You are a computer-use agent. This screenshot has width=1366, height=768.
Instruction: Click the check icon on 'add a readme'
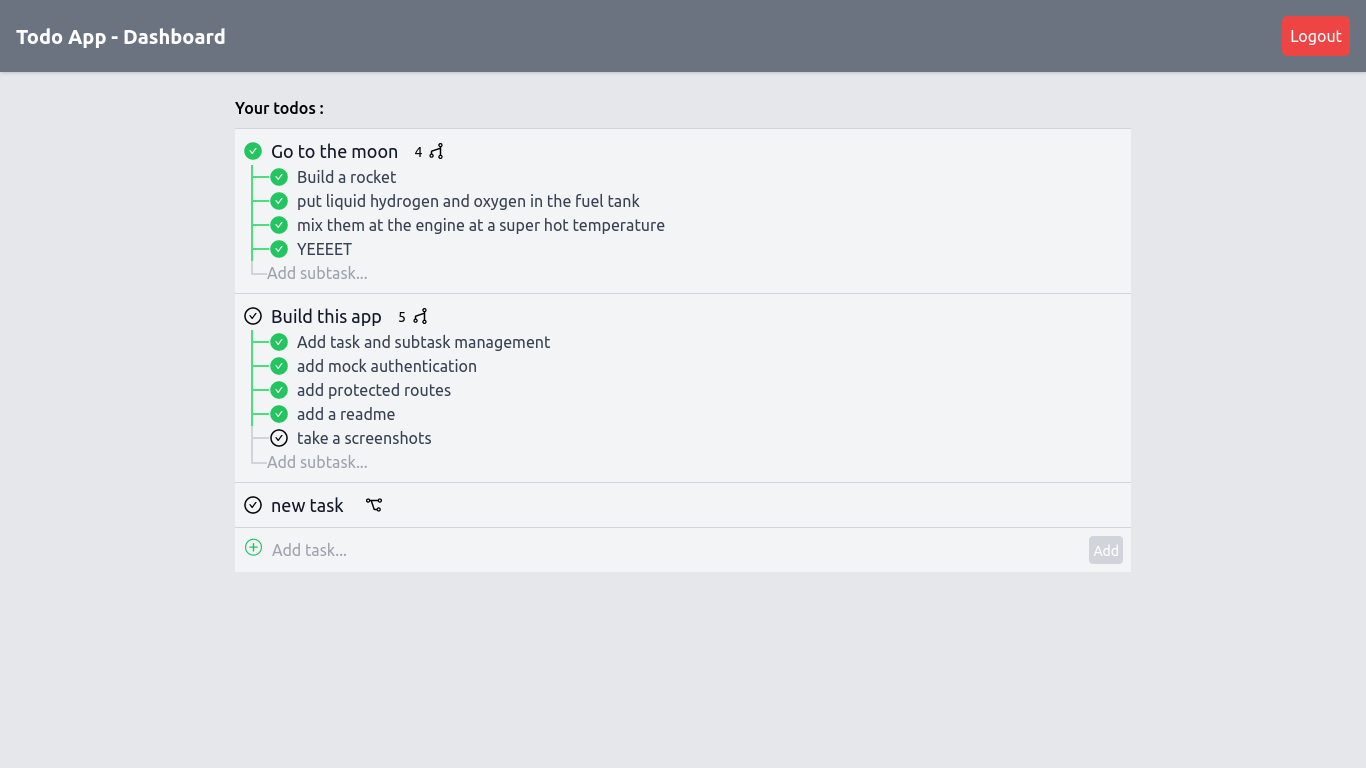278,413
